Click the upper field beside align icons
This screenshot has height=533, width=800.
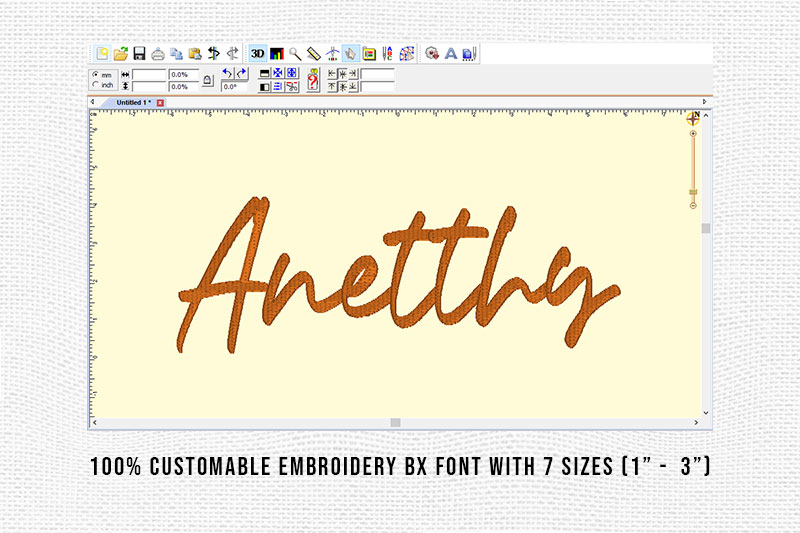click(x=377, y=74)
